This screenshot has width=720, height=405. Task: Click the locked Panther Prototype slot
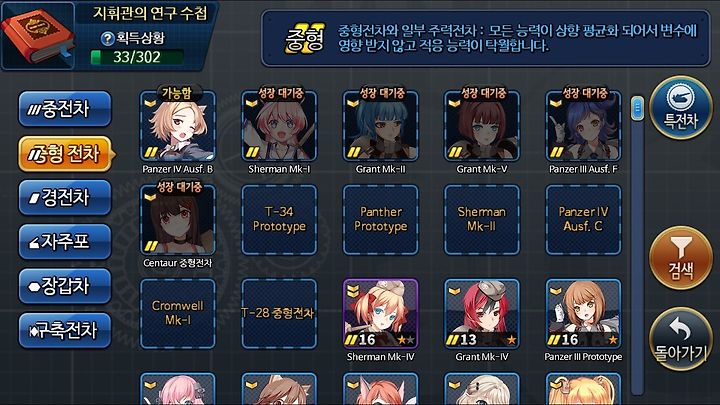pyautogui.click(x=381, y=219)
